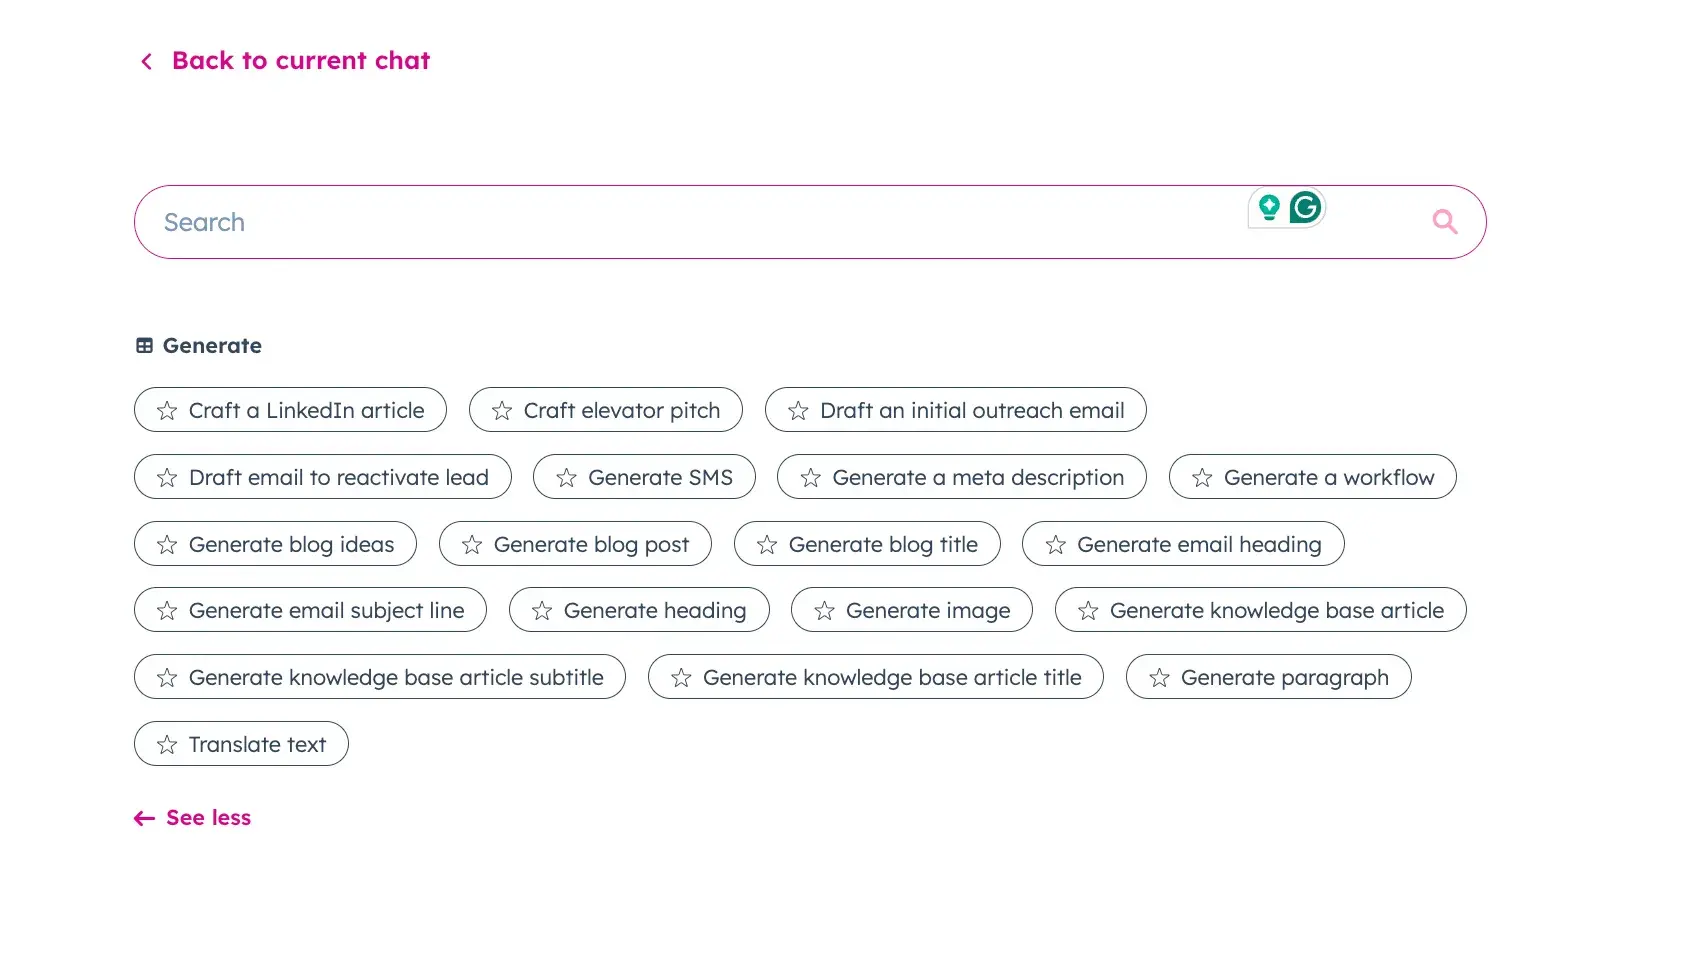The height and width of the screenshot is (976, 1689).
Task: Favorite the Craft a LinkedIn article prompt
Action: [x=167, y=411]
